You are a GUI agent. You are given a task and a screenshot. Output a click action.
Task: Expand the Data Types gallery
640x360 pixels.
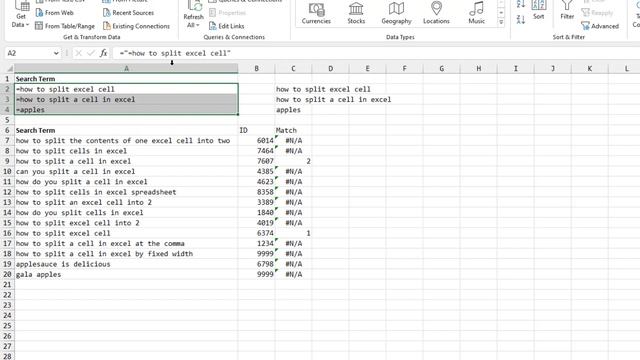pos(501,22)
